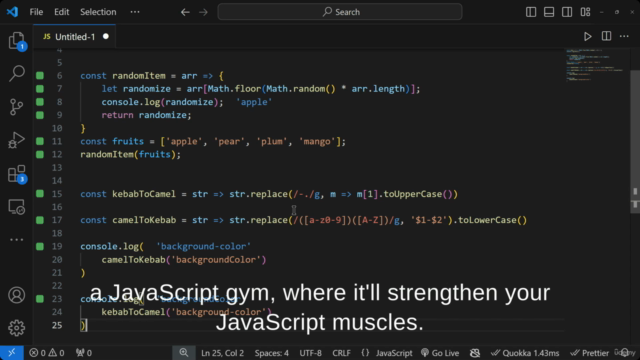
Task: Toggle bottom panel layout
Action: [549, 12]
